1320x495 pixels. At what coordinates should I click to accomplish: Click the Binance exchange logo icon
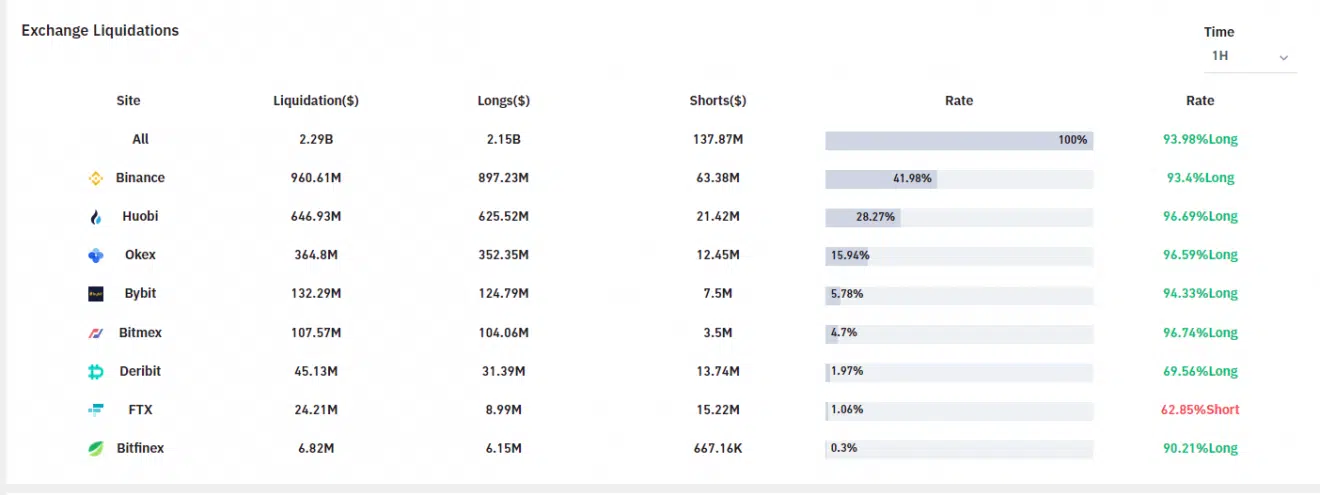click(96, 178)
